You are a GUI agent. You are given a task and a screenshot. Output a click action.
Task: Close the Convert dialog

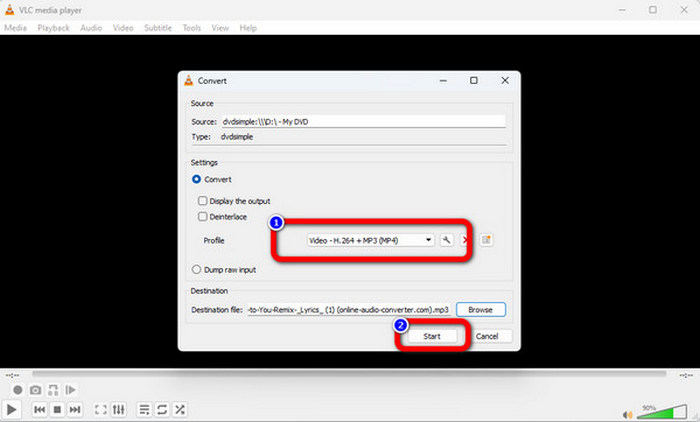coord(505,80)
